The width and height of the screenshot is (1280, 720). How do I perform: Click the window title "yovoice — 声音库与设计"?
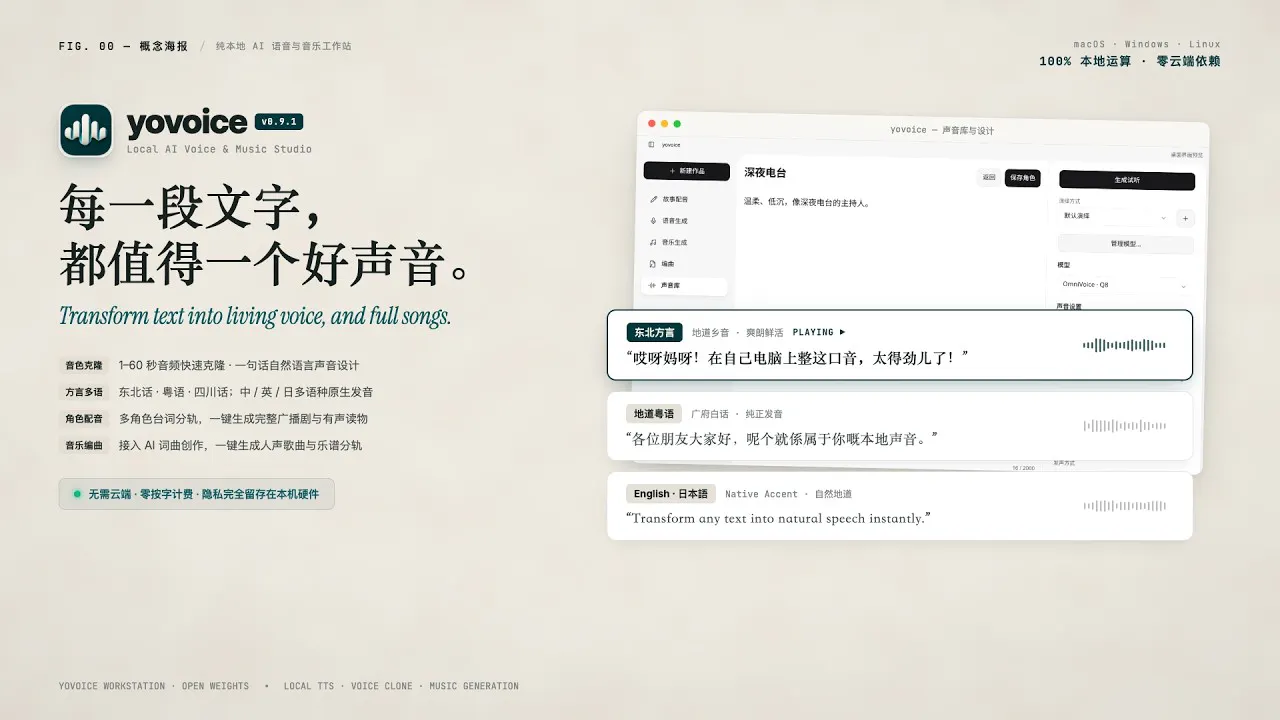coord(942,130)
